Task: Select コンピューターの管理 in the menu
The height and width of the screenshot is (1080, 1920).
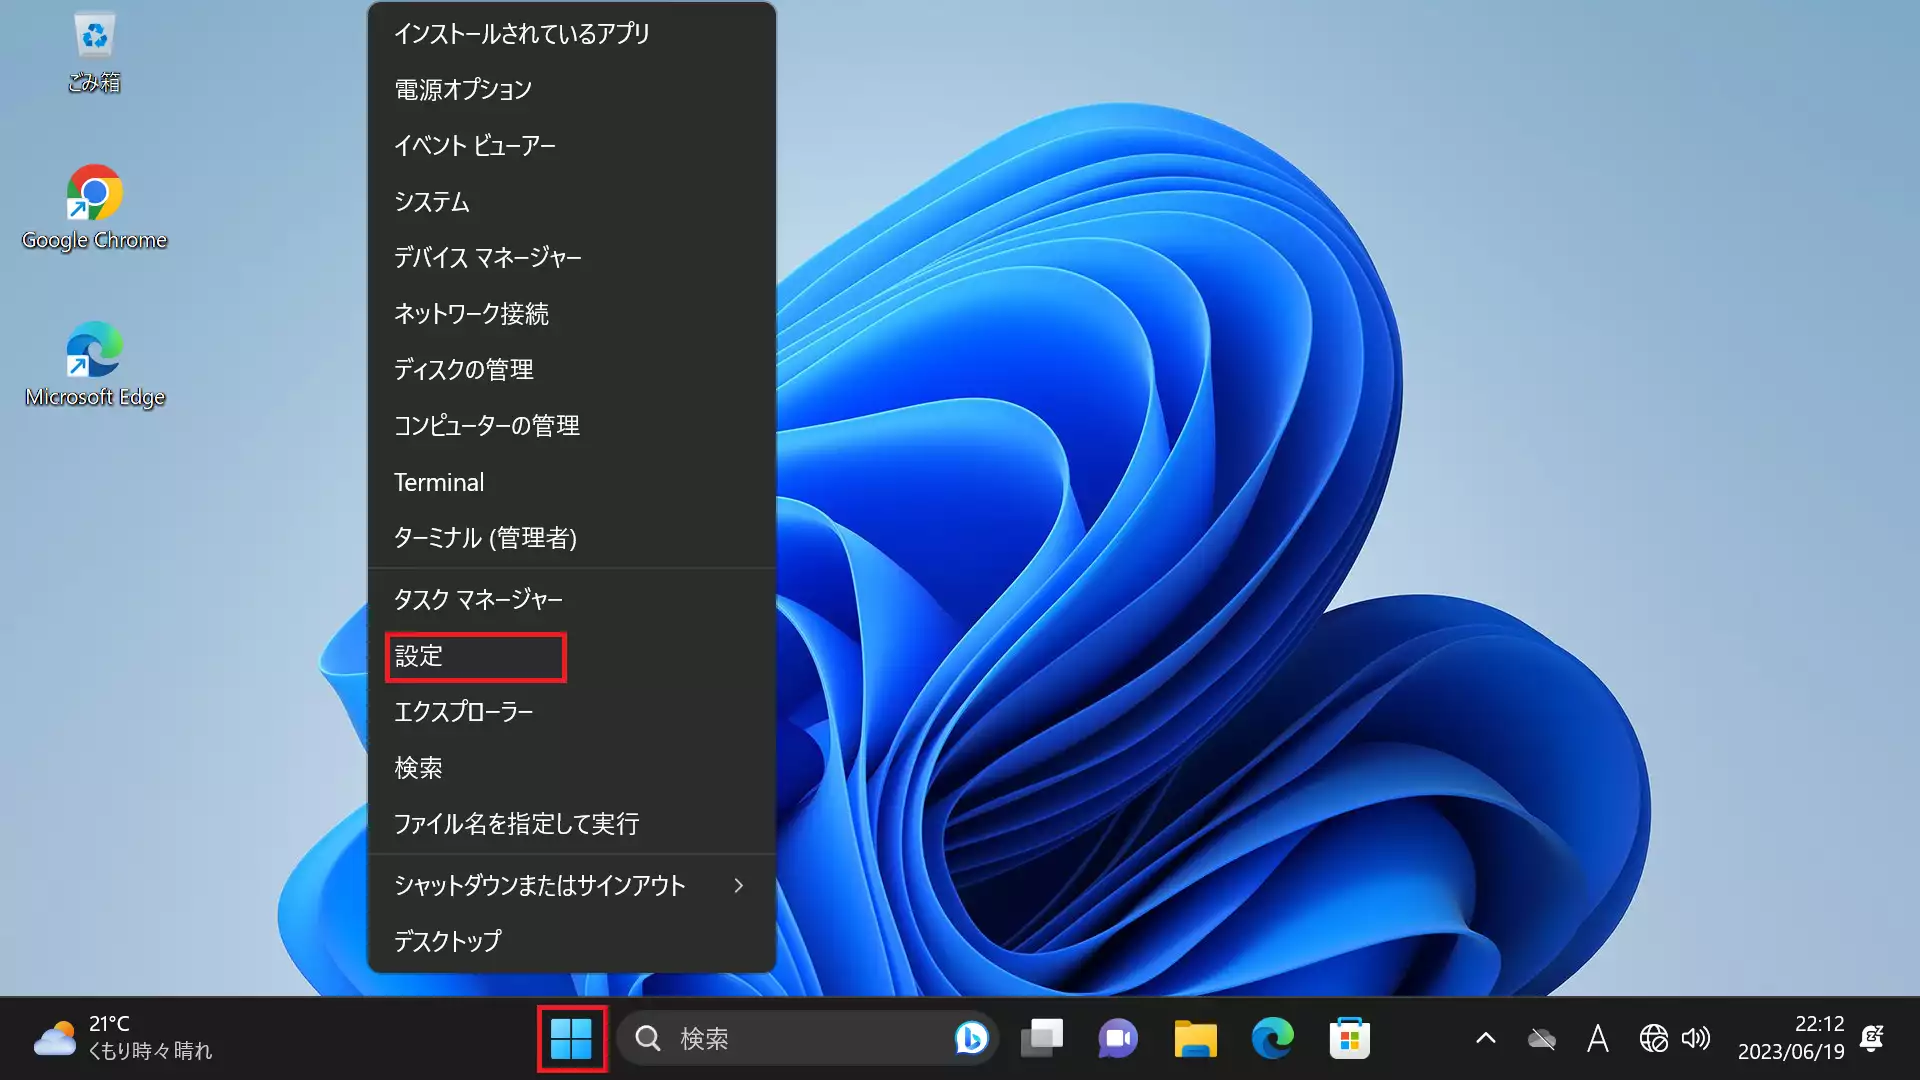Action: [x=572, y=426]
